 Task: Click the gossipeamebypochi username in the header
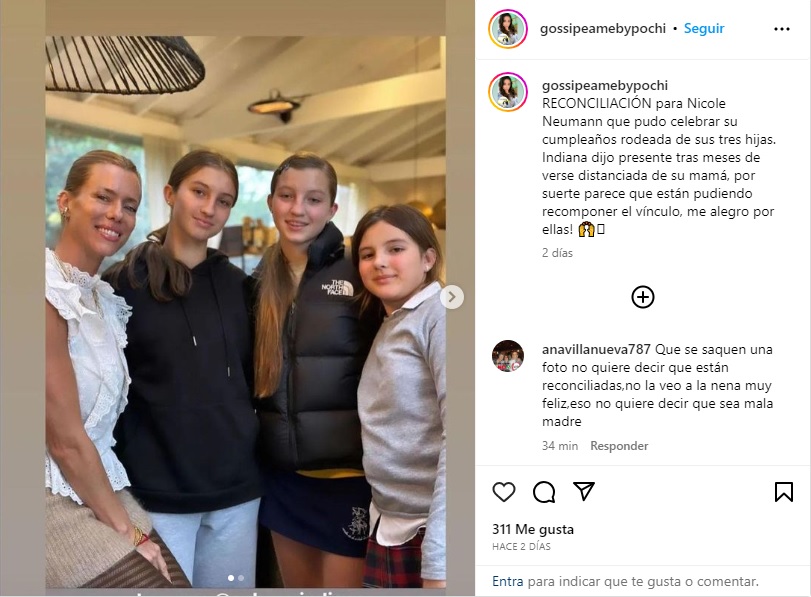click(x=603, y=28)
